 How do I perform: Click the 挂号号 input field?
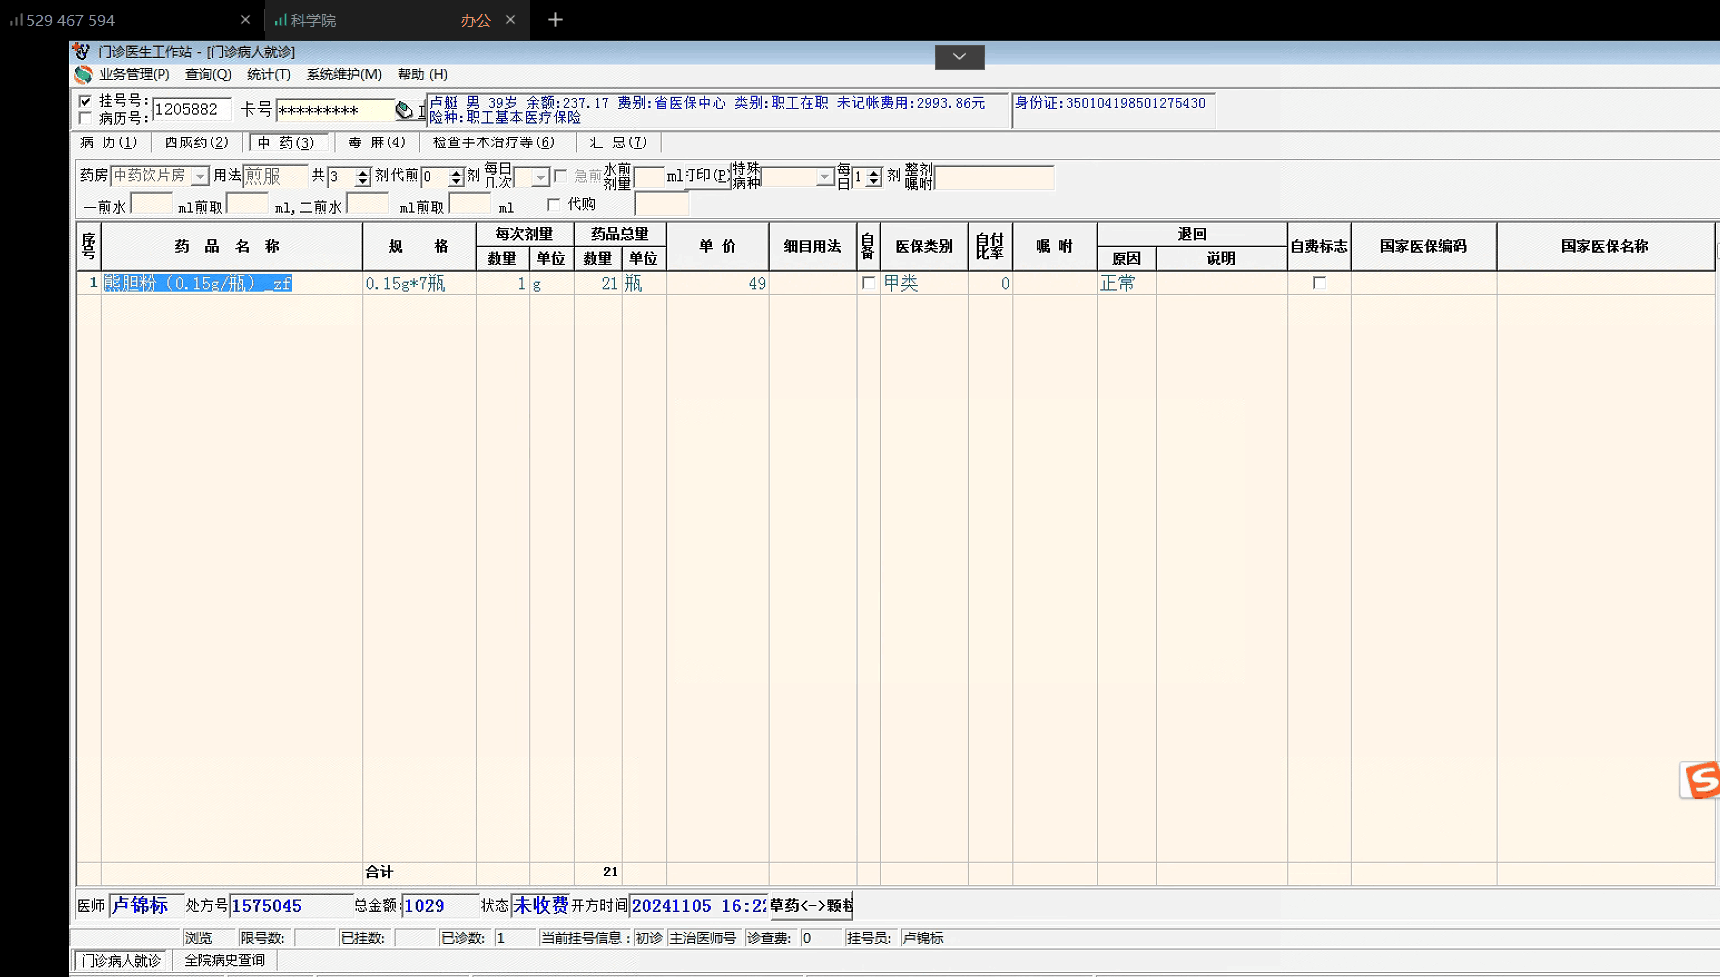tap(192, 109)
